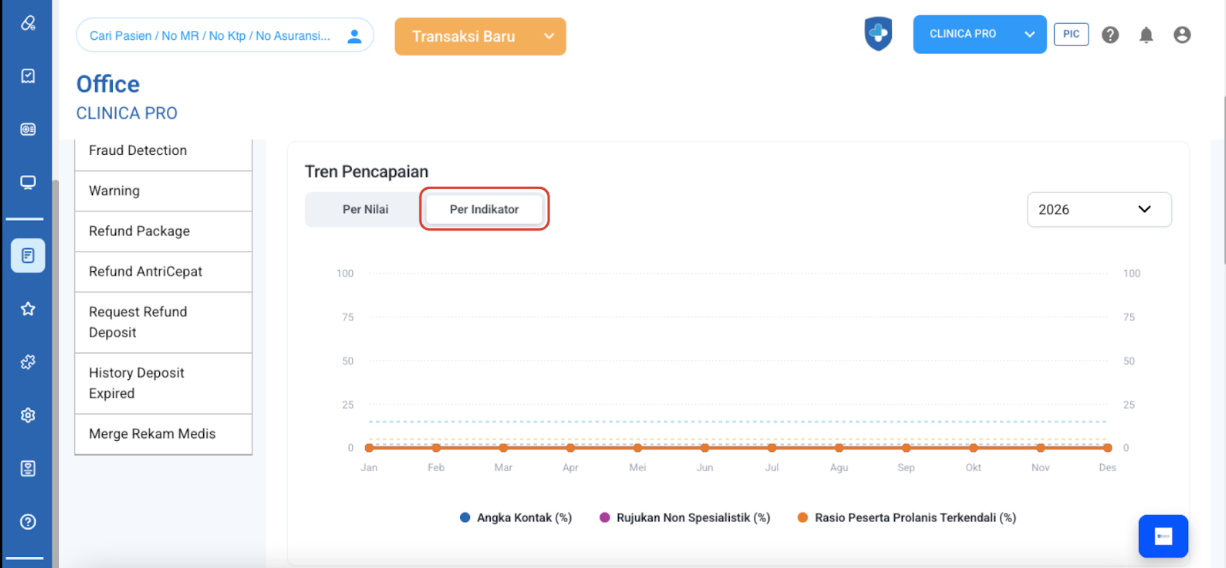Open the settings gear in the sidebar
Image resolution: width=1226 pixels, height=568 pixels.
(x=28, y=415)
